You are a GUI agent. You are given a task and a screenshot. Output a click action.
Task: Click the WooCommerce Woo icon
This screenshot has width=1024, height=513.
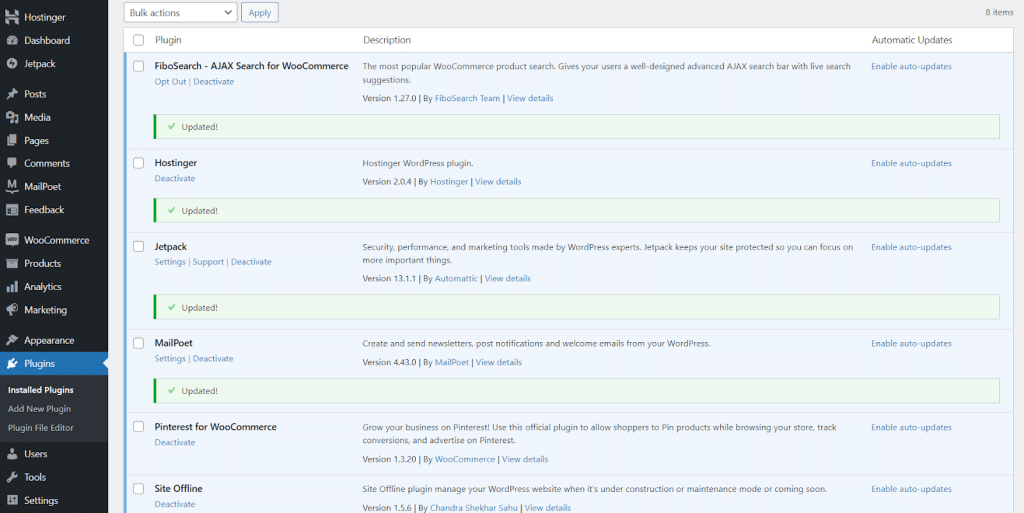point(12,240)
